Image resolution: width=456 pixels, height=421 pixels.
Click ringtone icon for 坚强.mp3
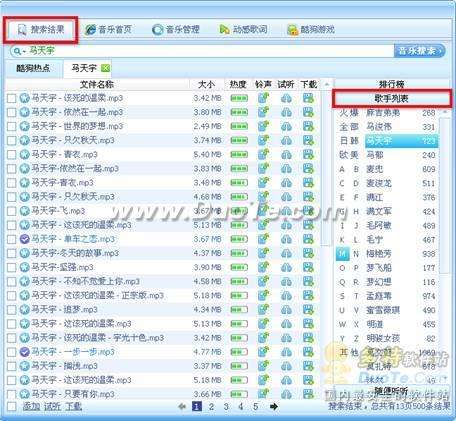coord(263,267)
